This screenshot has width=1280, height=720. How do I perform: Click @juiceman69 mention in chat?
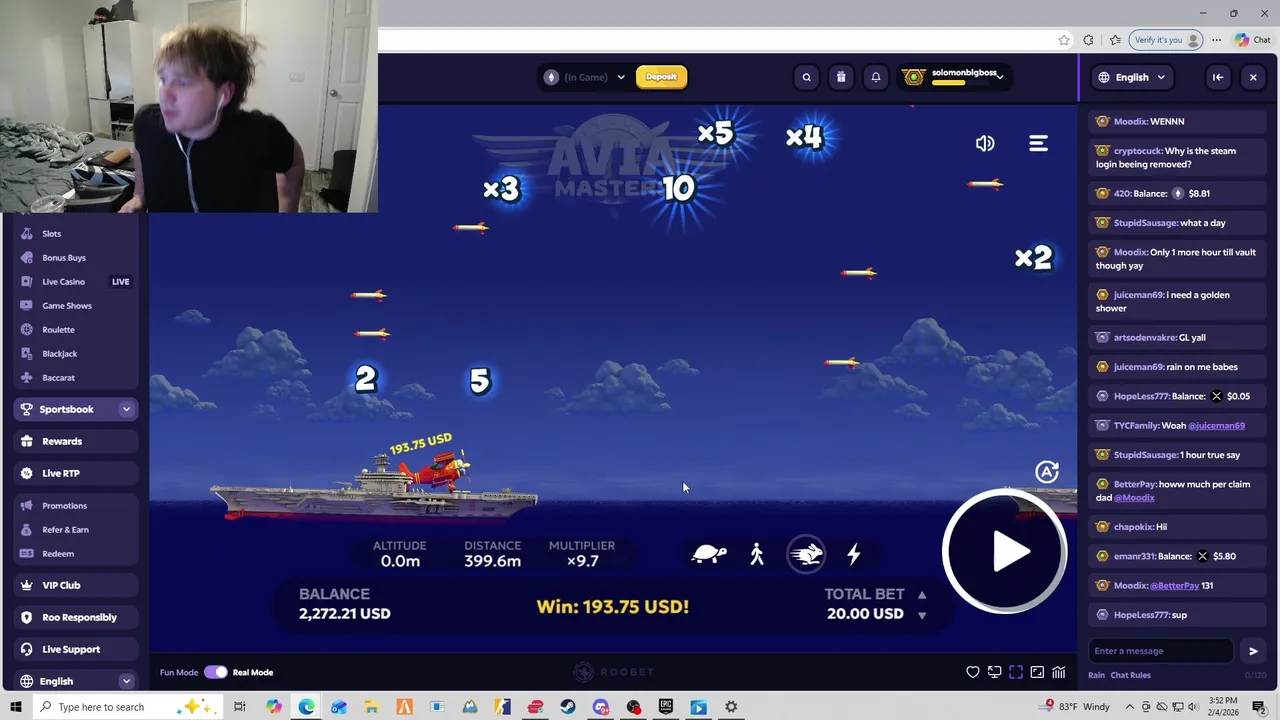click(1216, 426)
